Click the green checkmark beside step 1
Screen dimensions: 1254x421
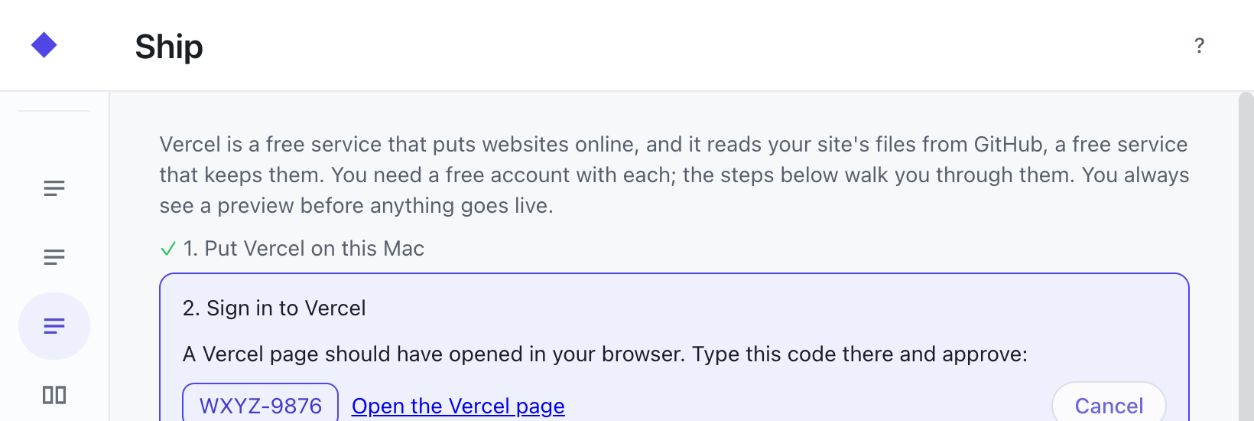tap(168, 249)
